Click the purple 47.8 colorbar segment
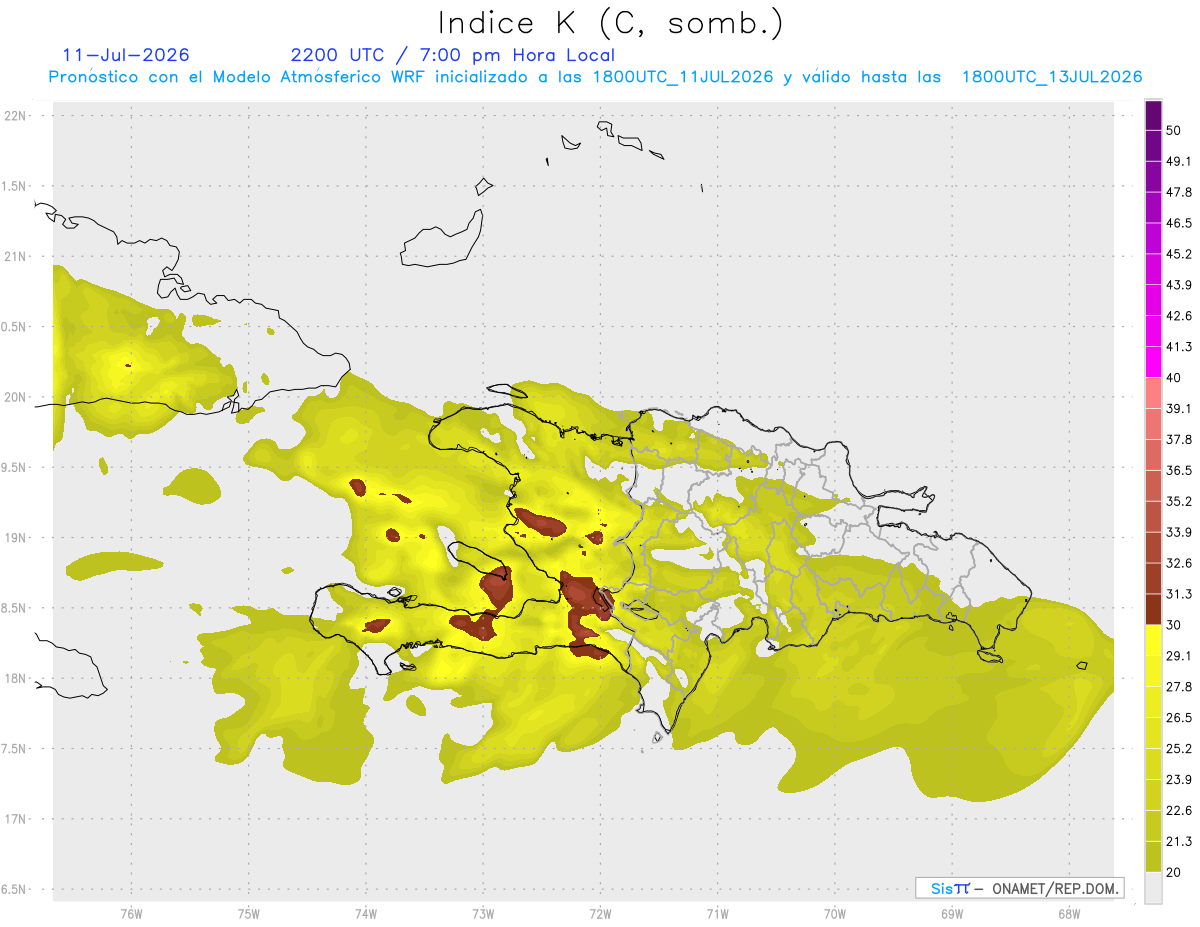 (x=1153, y=177)
